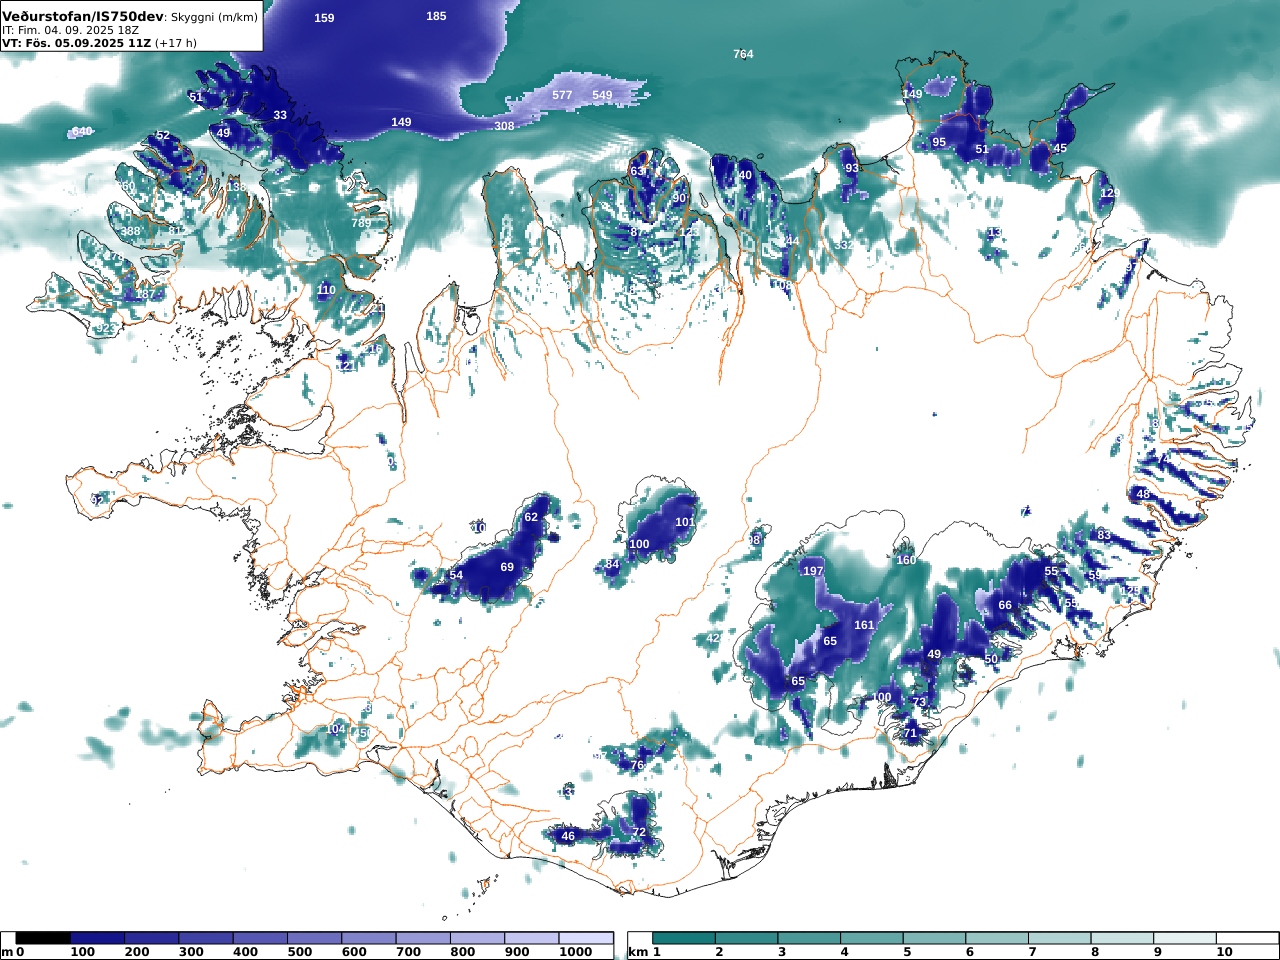This screenshot has width=1280, height=960.
Task: Click the 95 value in the northeast
Action: [x=939, y=142]
